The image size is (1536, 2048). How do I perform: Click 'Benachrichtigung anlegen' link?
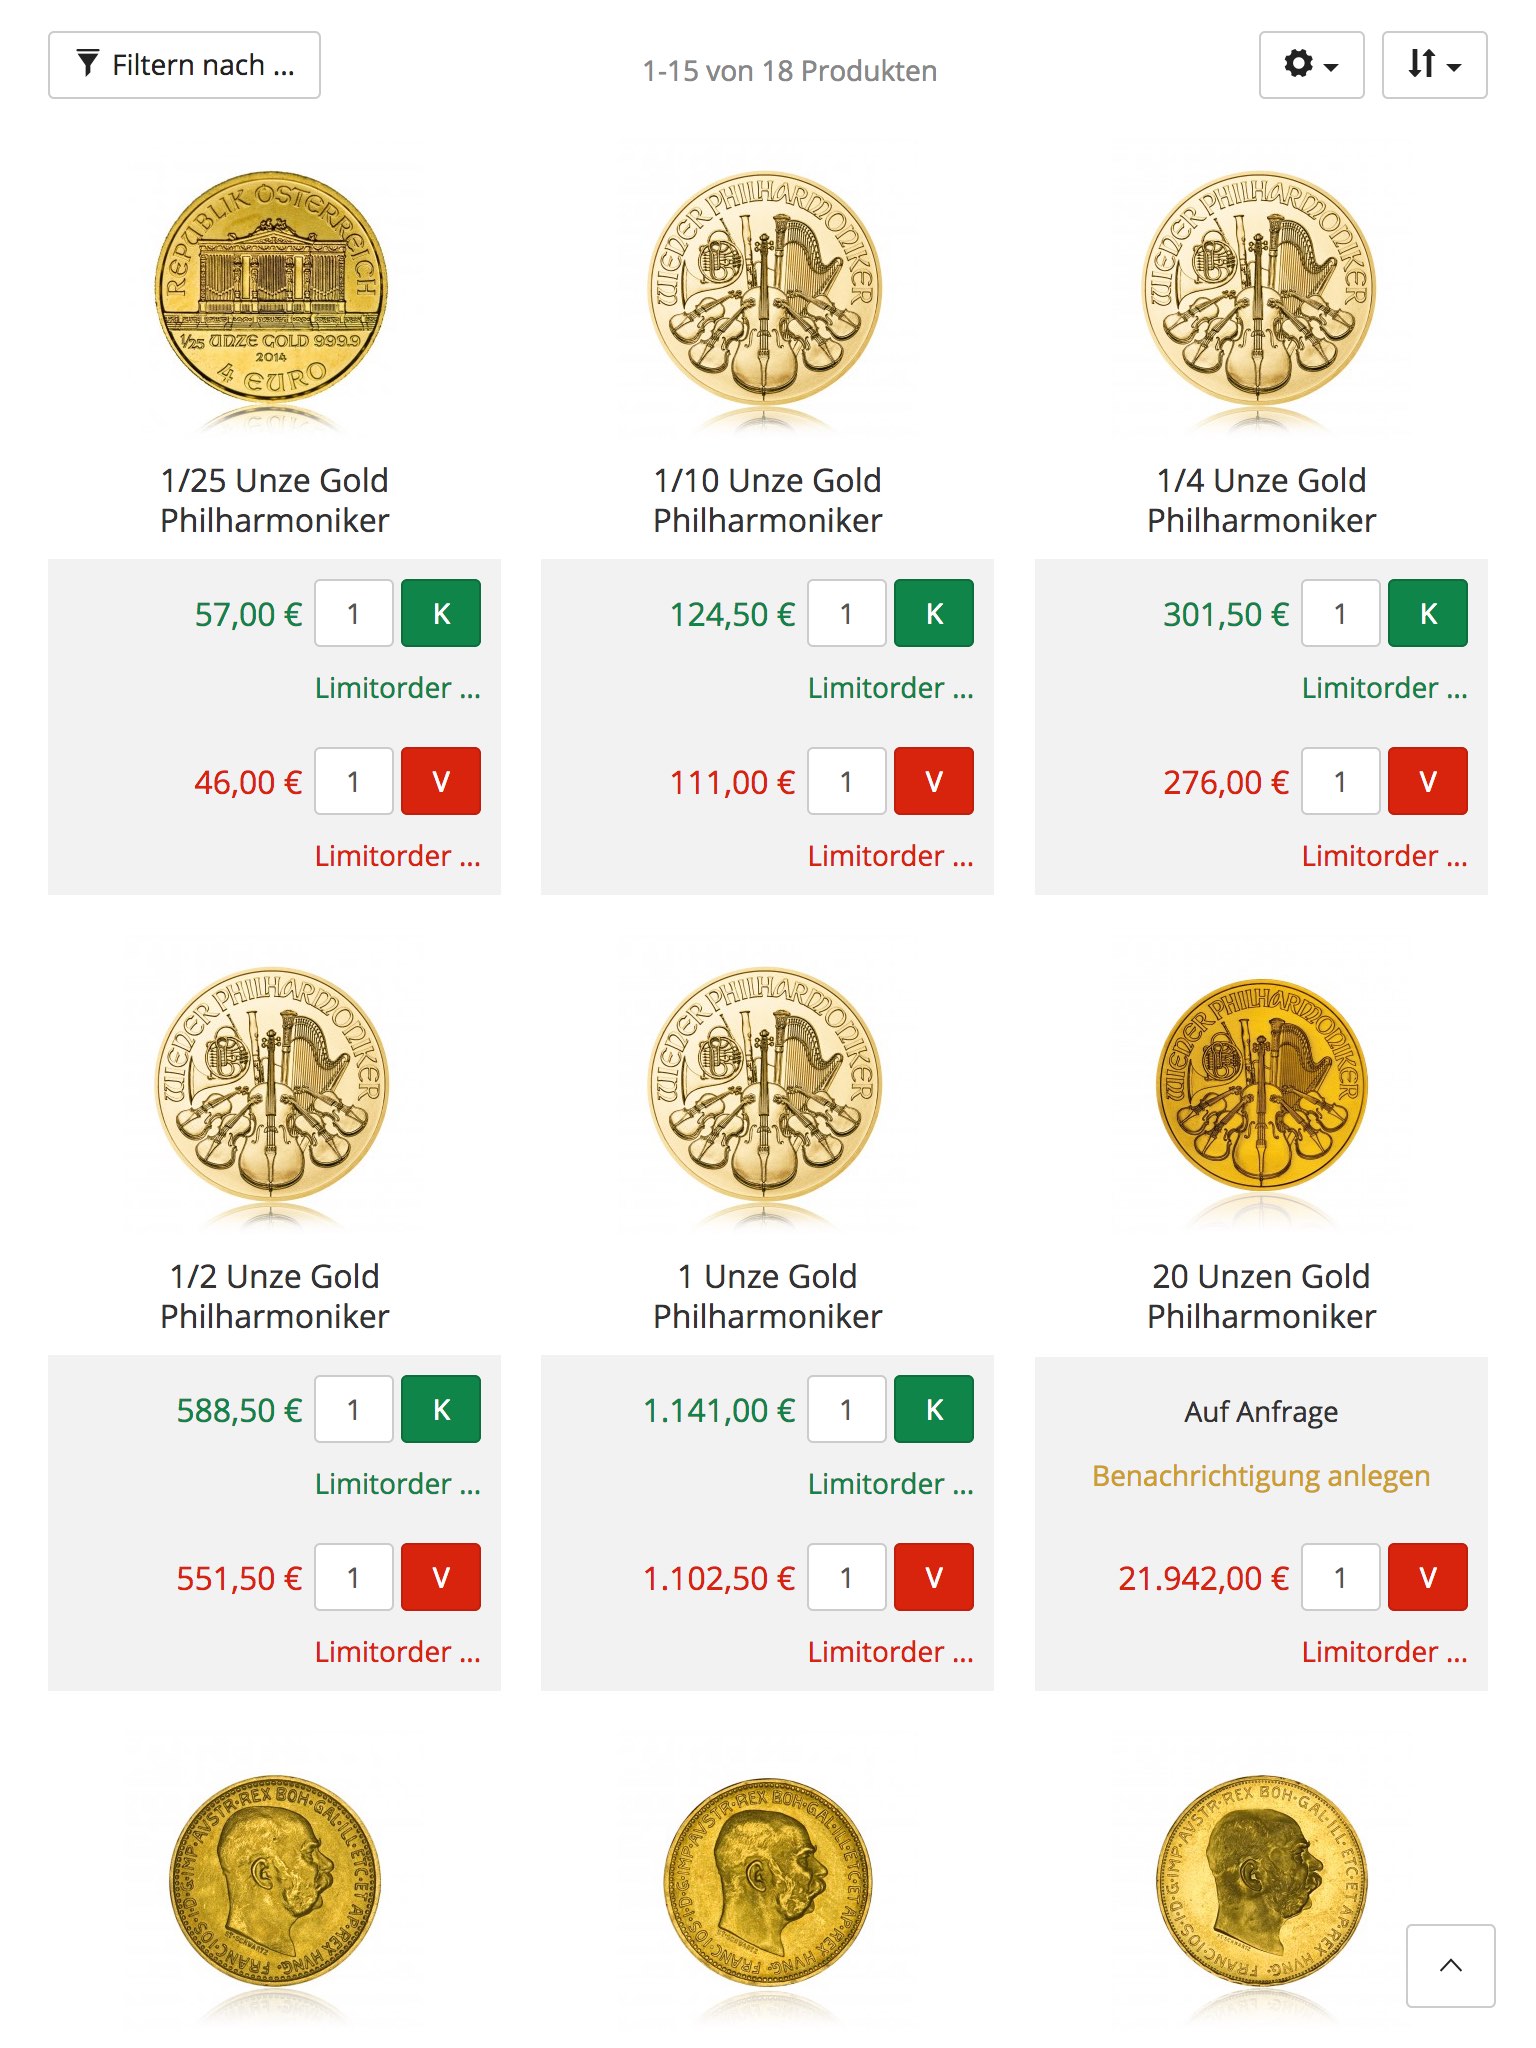1261,1476
